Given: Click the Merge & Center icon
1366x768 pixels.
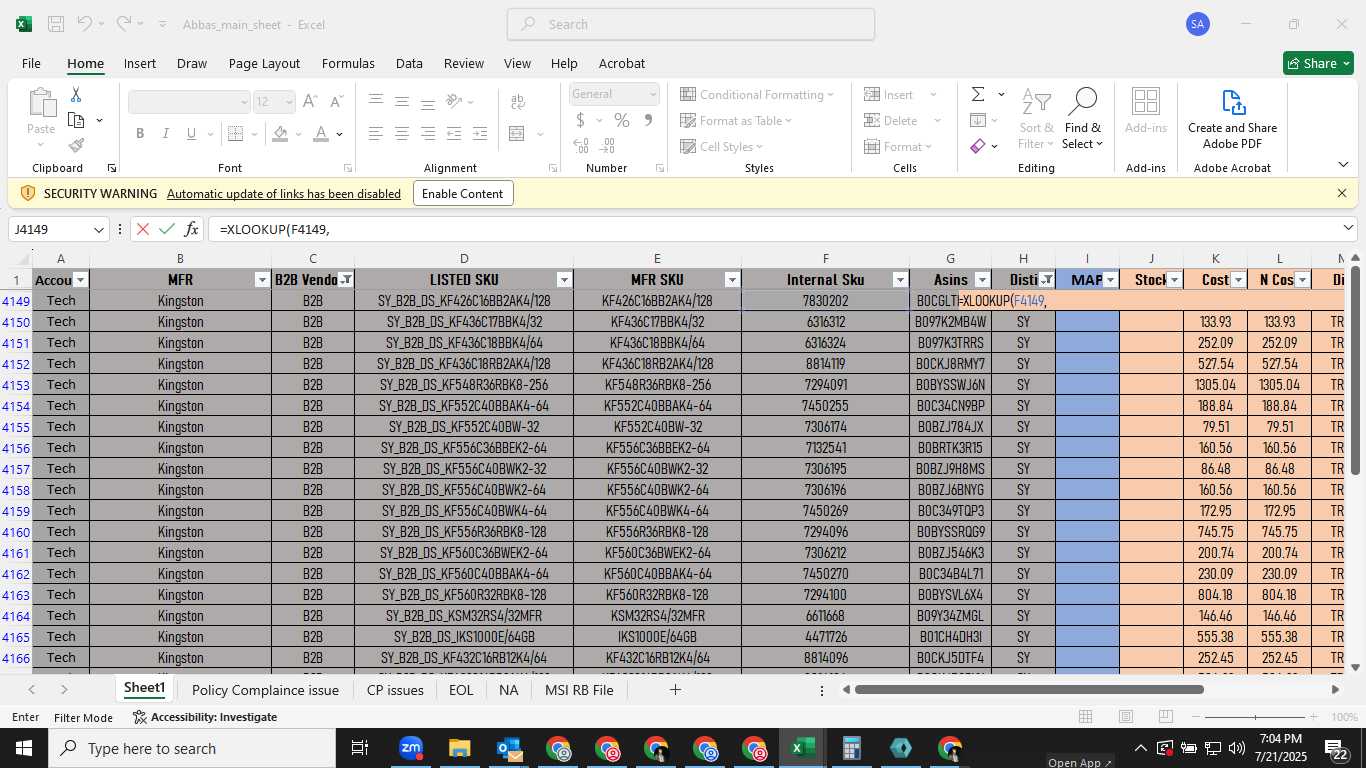Looking at the screenshot, I should 517,133.
